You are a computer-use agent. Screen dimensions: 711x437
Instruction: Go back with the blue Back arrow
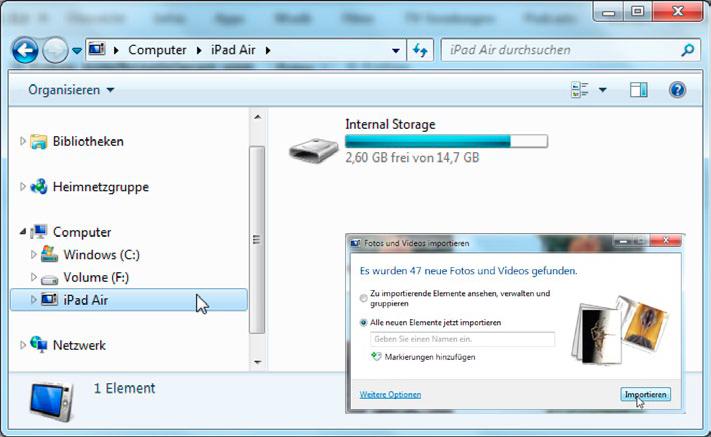[25, 50]
